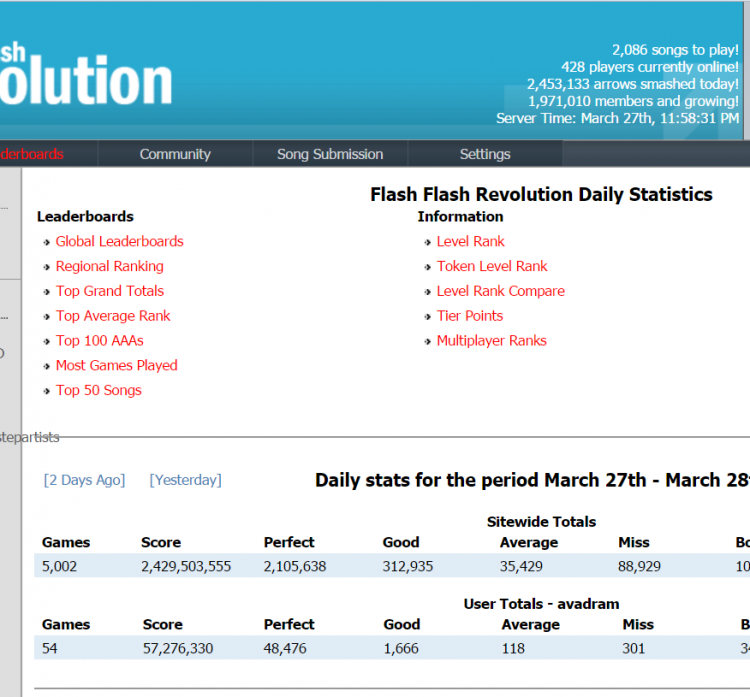Viewport: 750px width, 697px height.
Task: Select the red Leaderboards nav tab
Action: [32, 154]
